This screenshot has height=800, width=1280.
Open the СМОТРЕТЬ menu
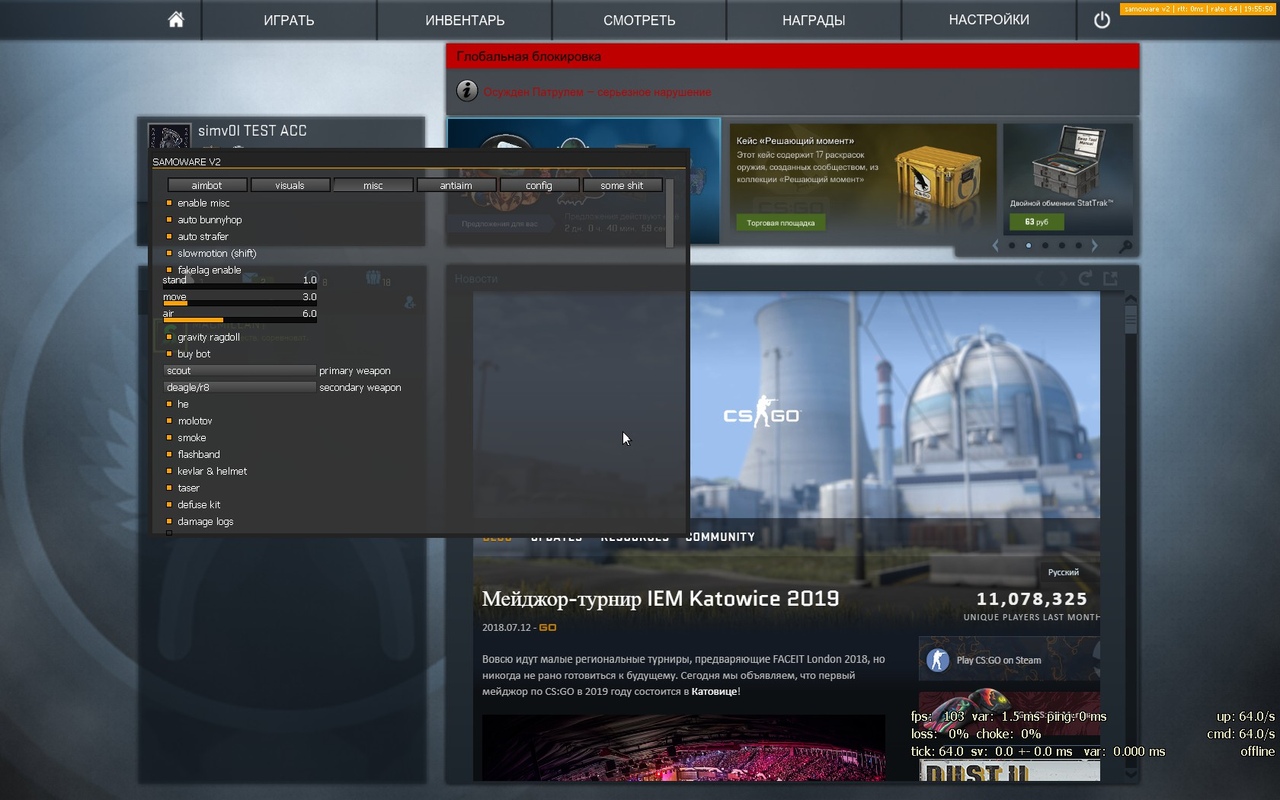[x=639, y=20]
